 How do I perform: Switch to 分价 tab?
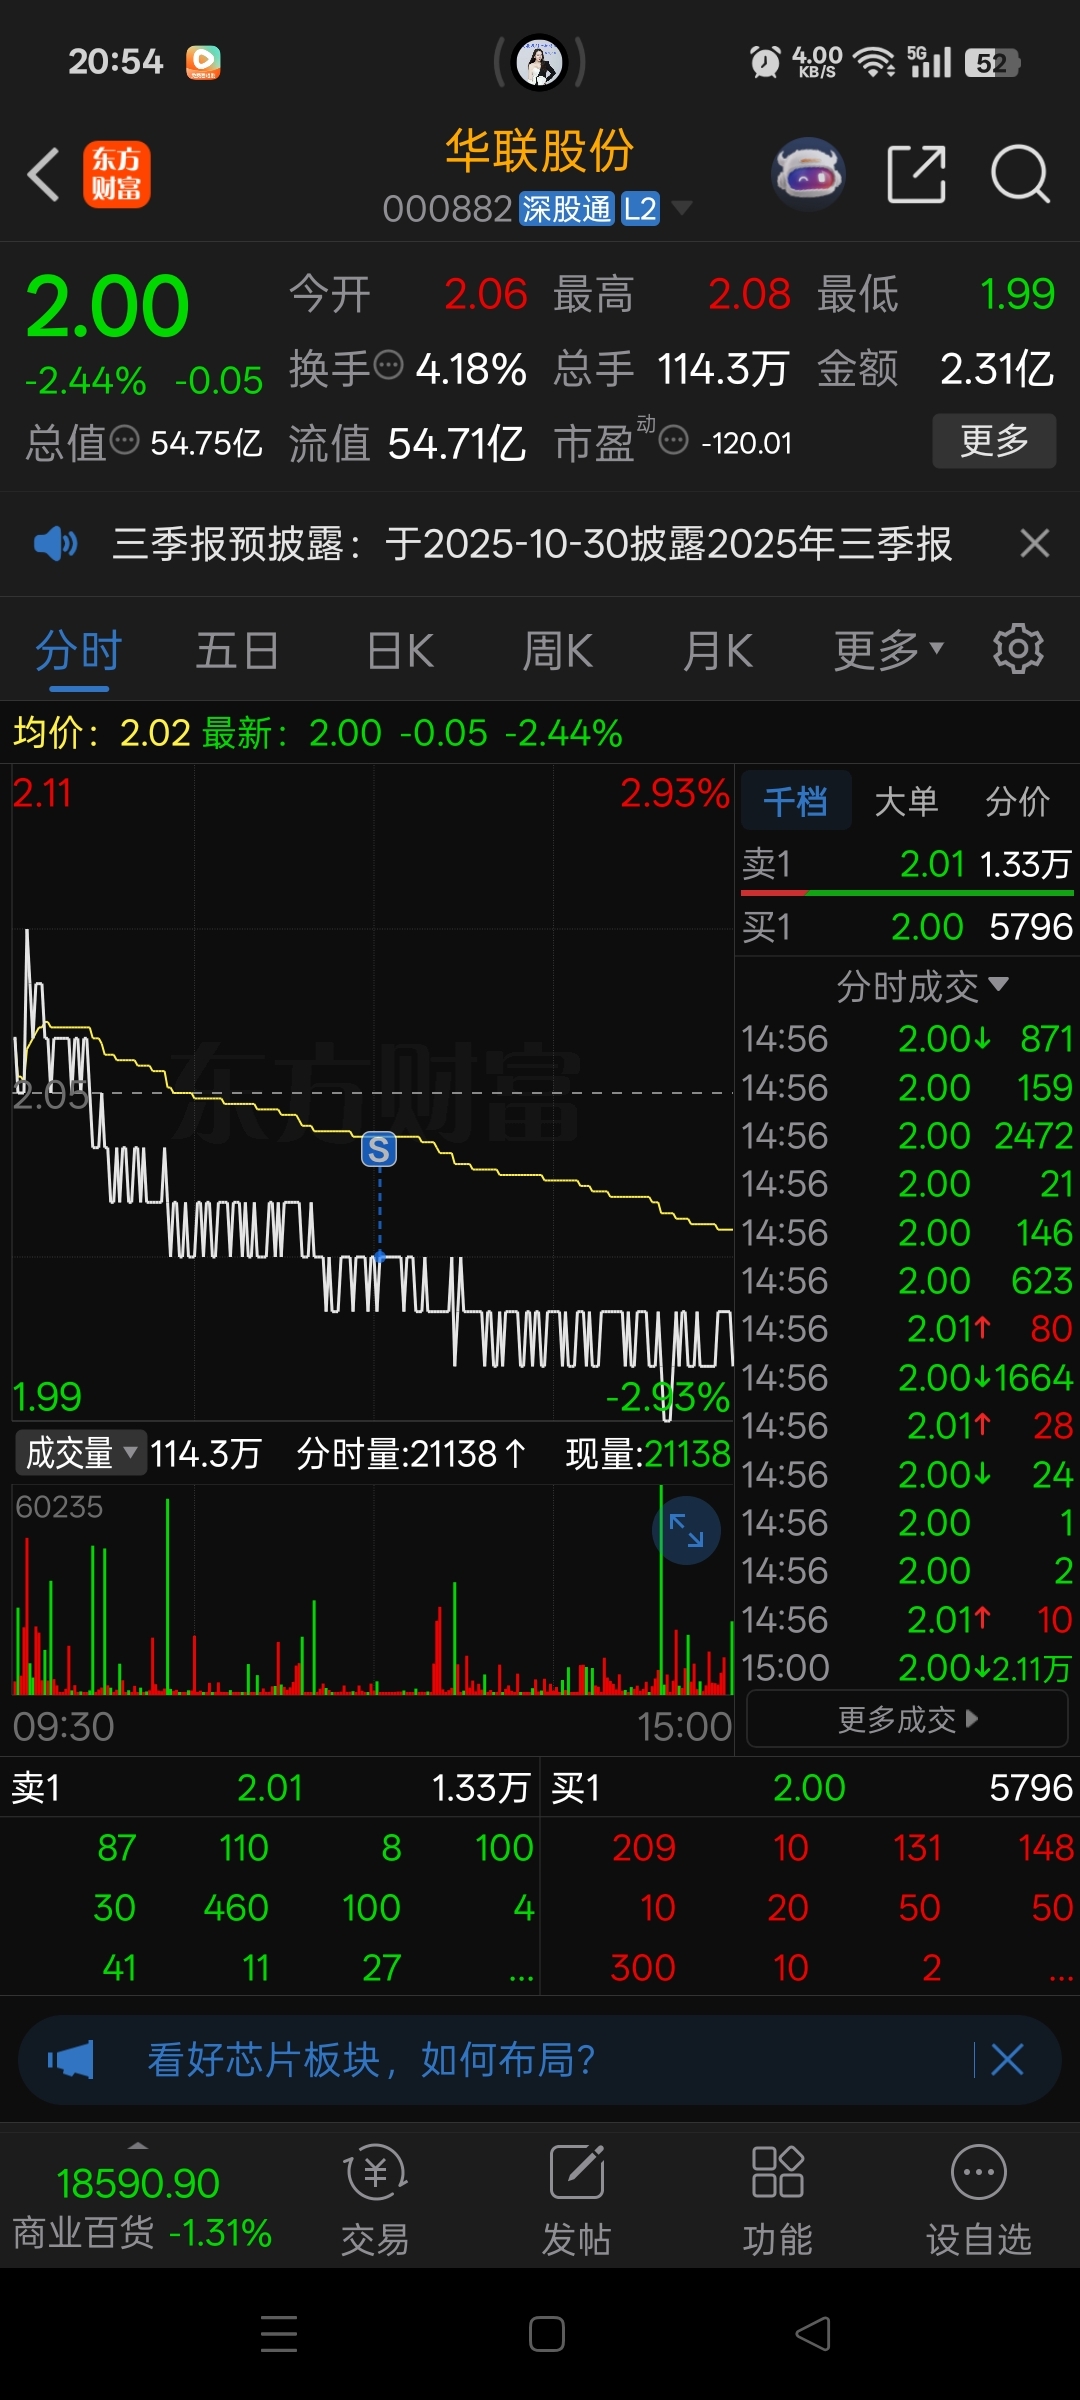(1018, 800)
